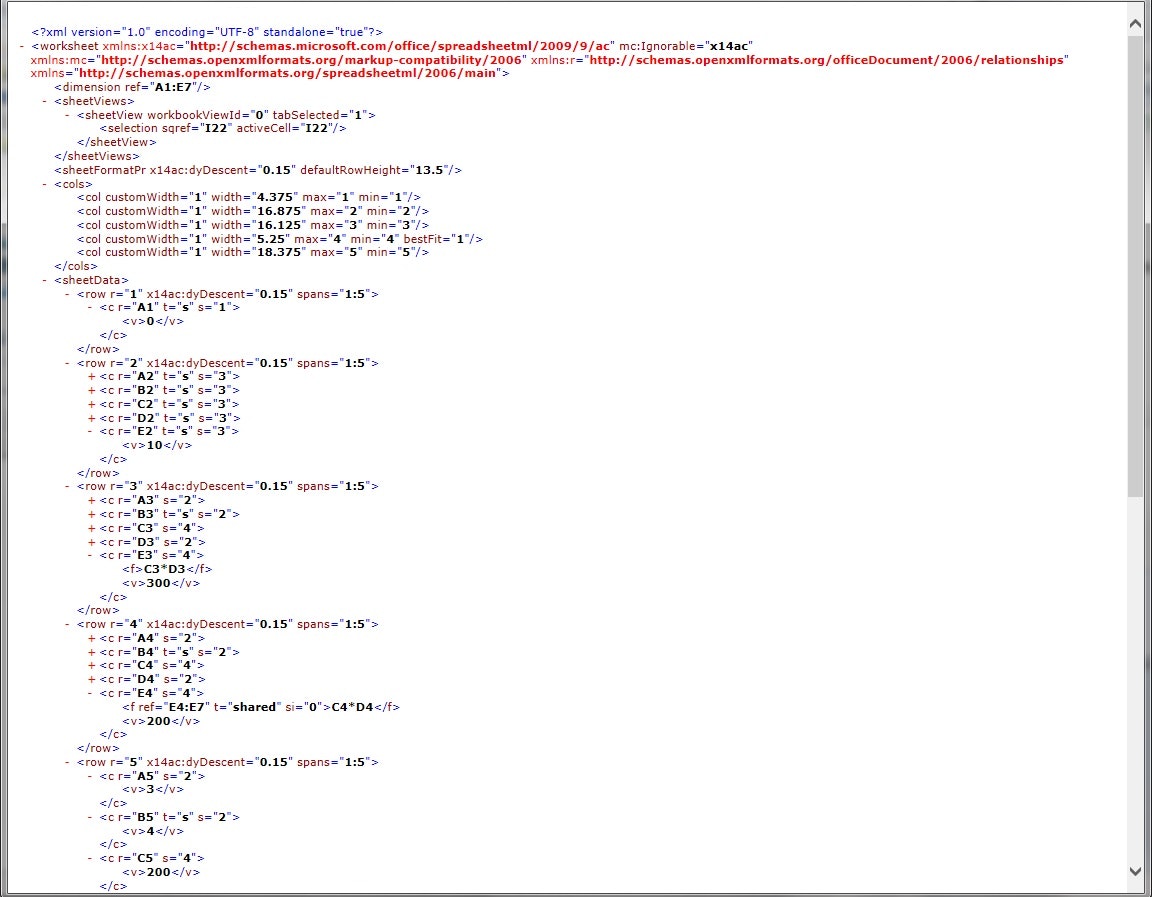
Task: Click the spreadsheetml/2006/main namespace URL
Action: pos(289,73)
